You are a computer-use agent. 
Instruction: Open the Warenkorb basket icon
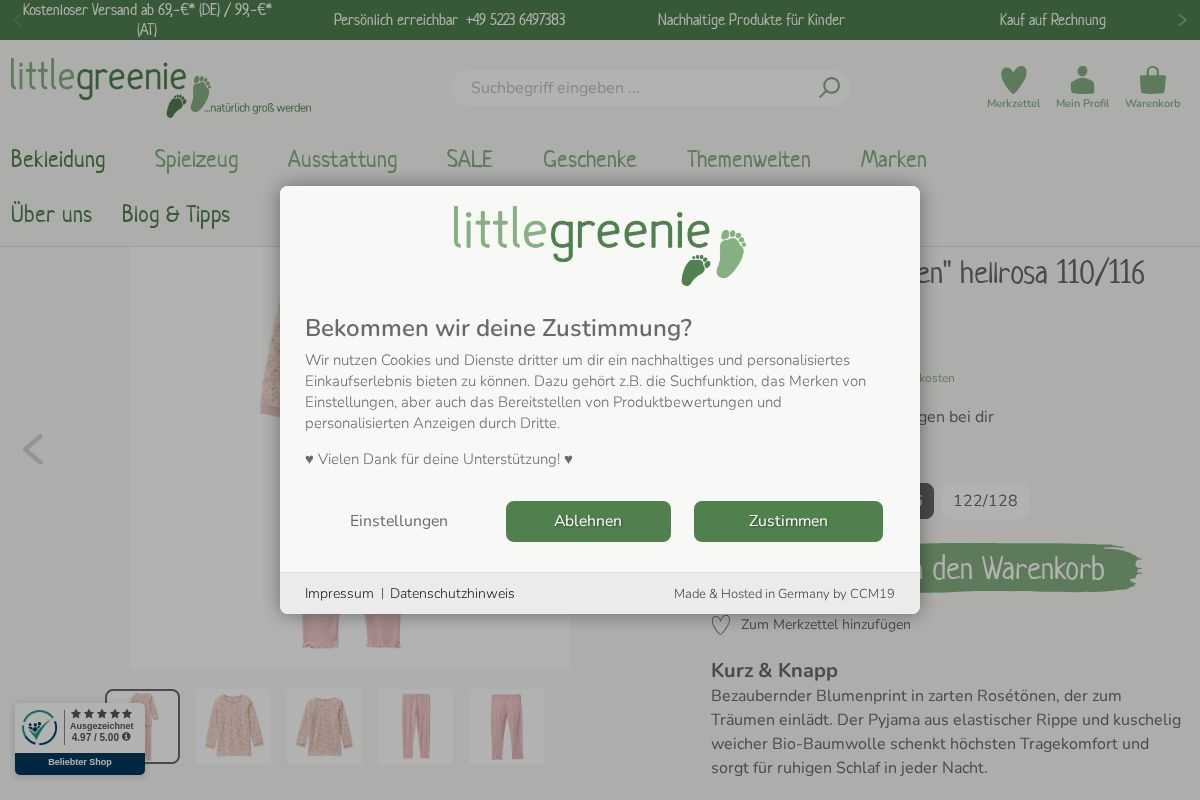click(1152, 80)
